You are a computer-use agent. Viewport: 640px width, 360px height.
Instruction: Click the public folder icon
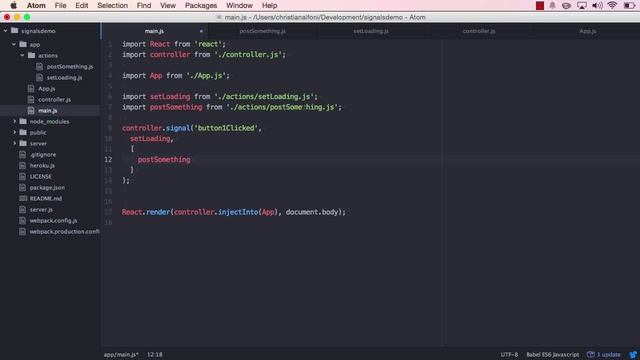coord(23,132)
